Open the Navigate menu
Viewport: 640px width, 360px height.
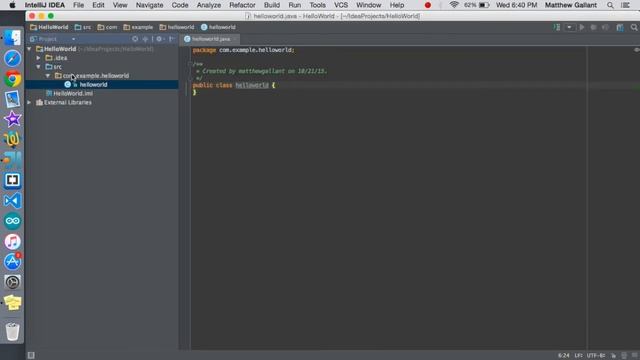coord(149,5)
